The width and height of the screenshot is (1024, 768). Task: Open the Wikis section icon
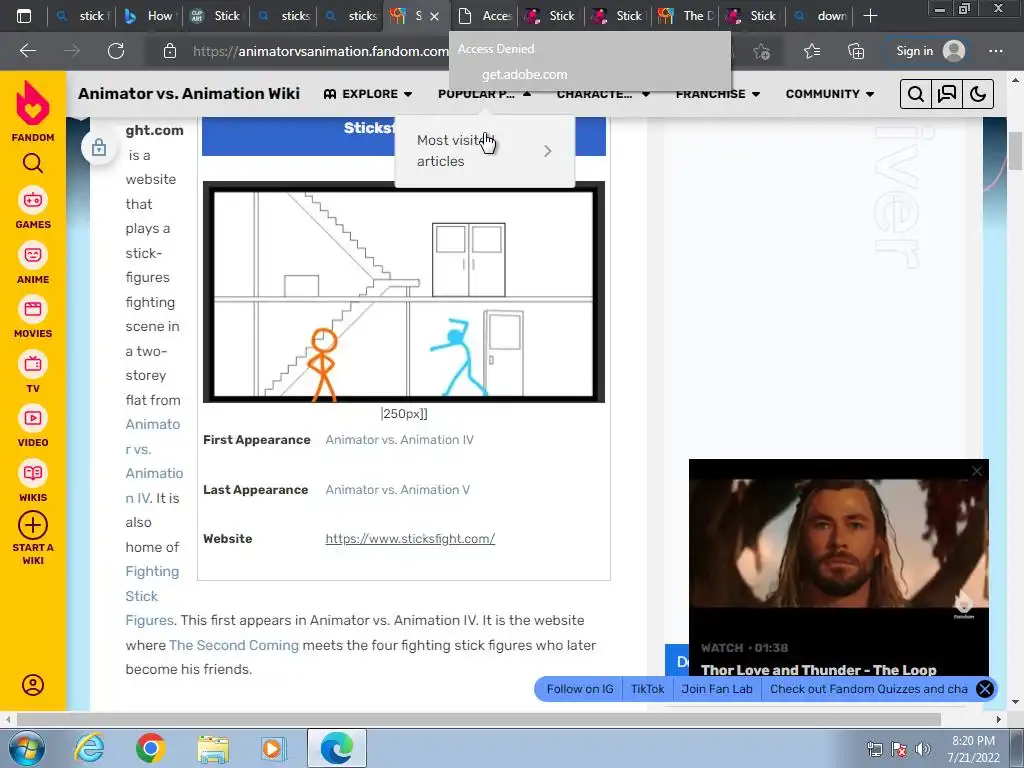click(x=33, y=473)
